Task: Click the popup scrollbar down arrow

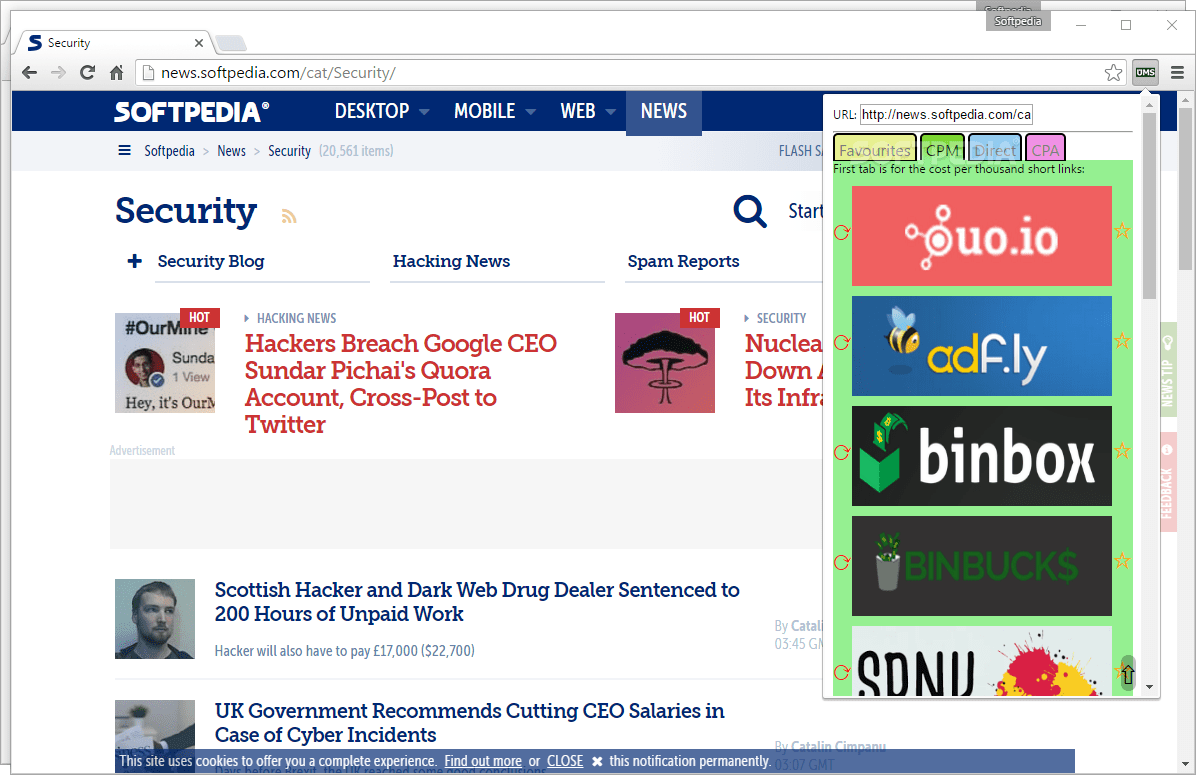Action: point(1149,687)
